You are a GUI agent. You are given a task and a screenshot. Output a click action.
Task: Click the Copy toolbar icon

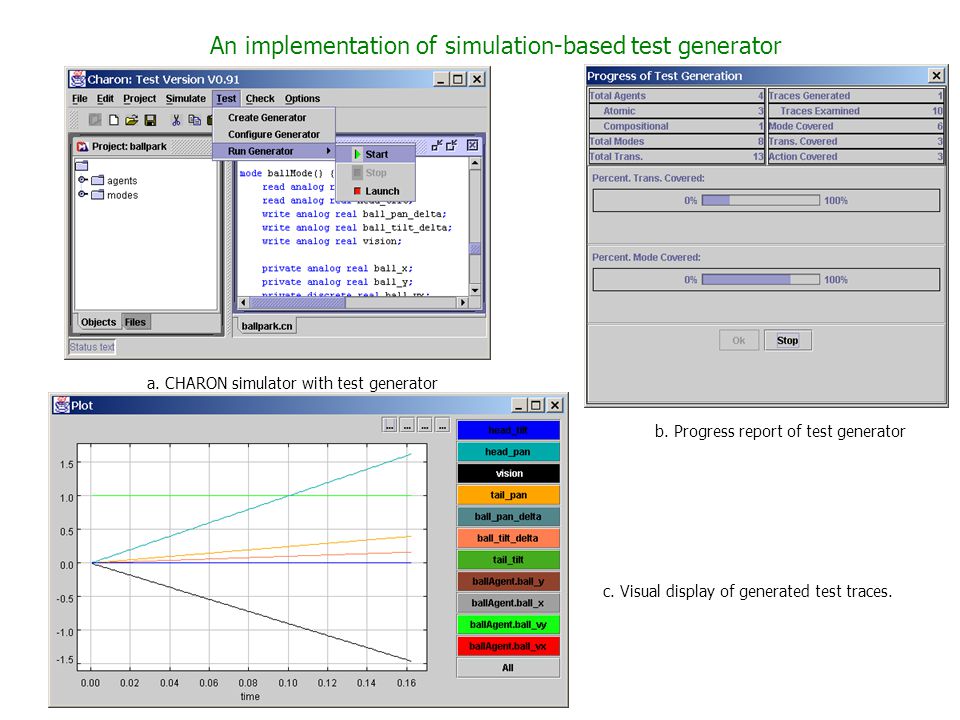point(195,120)
